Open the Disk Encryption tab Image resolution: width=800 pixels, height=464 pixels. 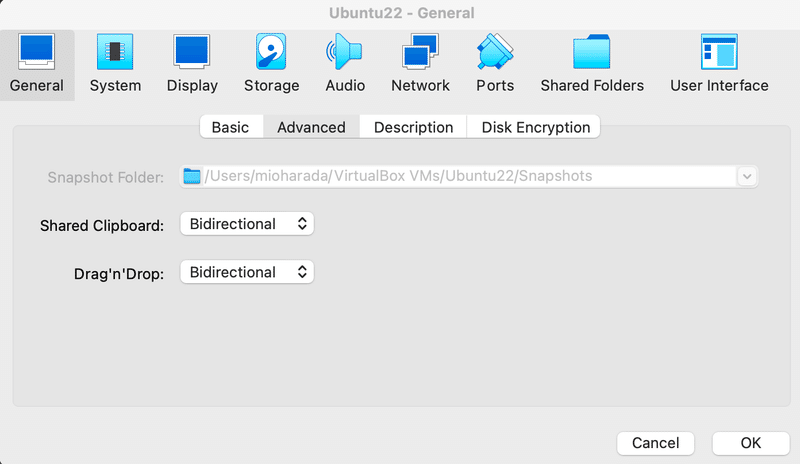pyautogui.click(x=534, y=127)
